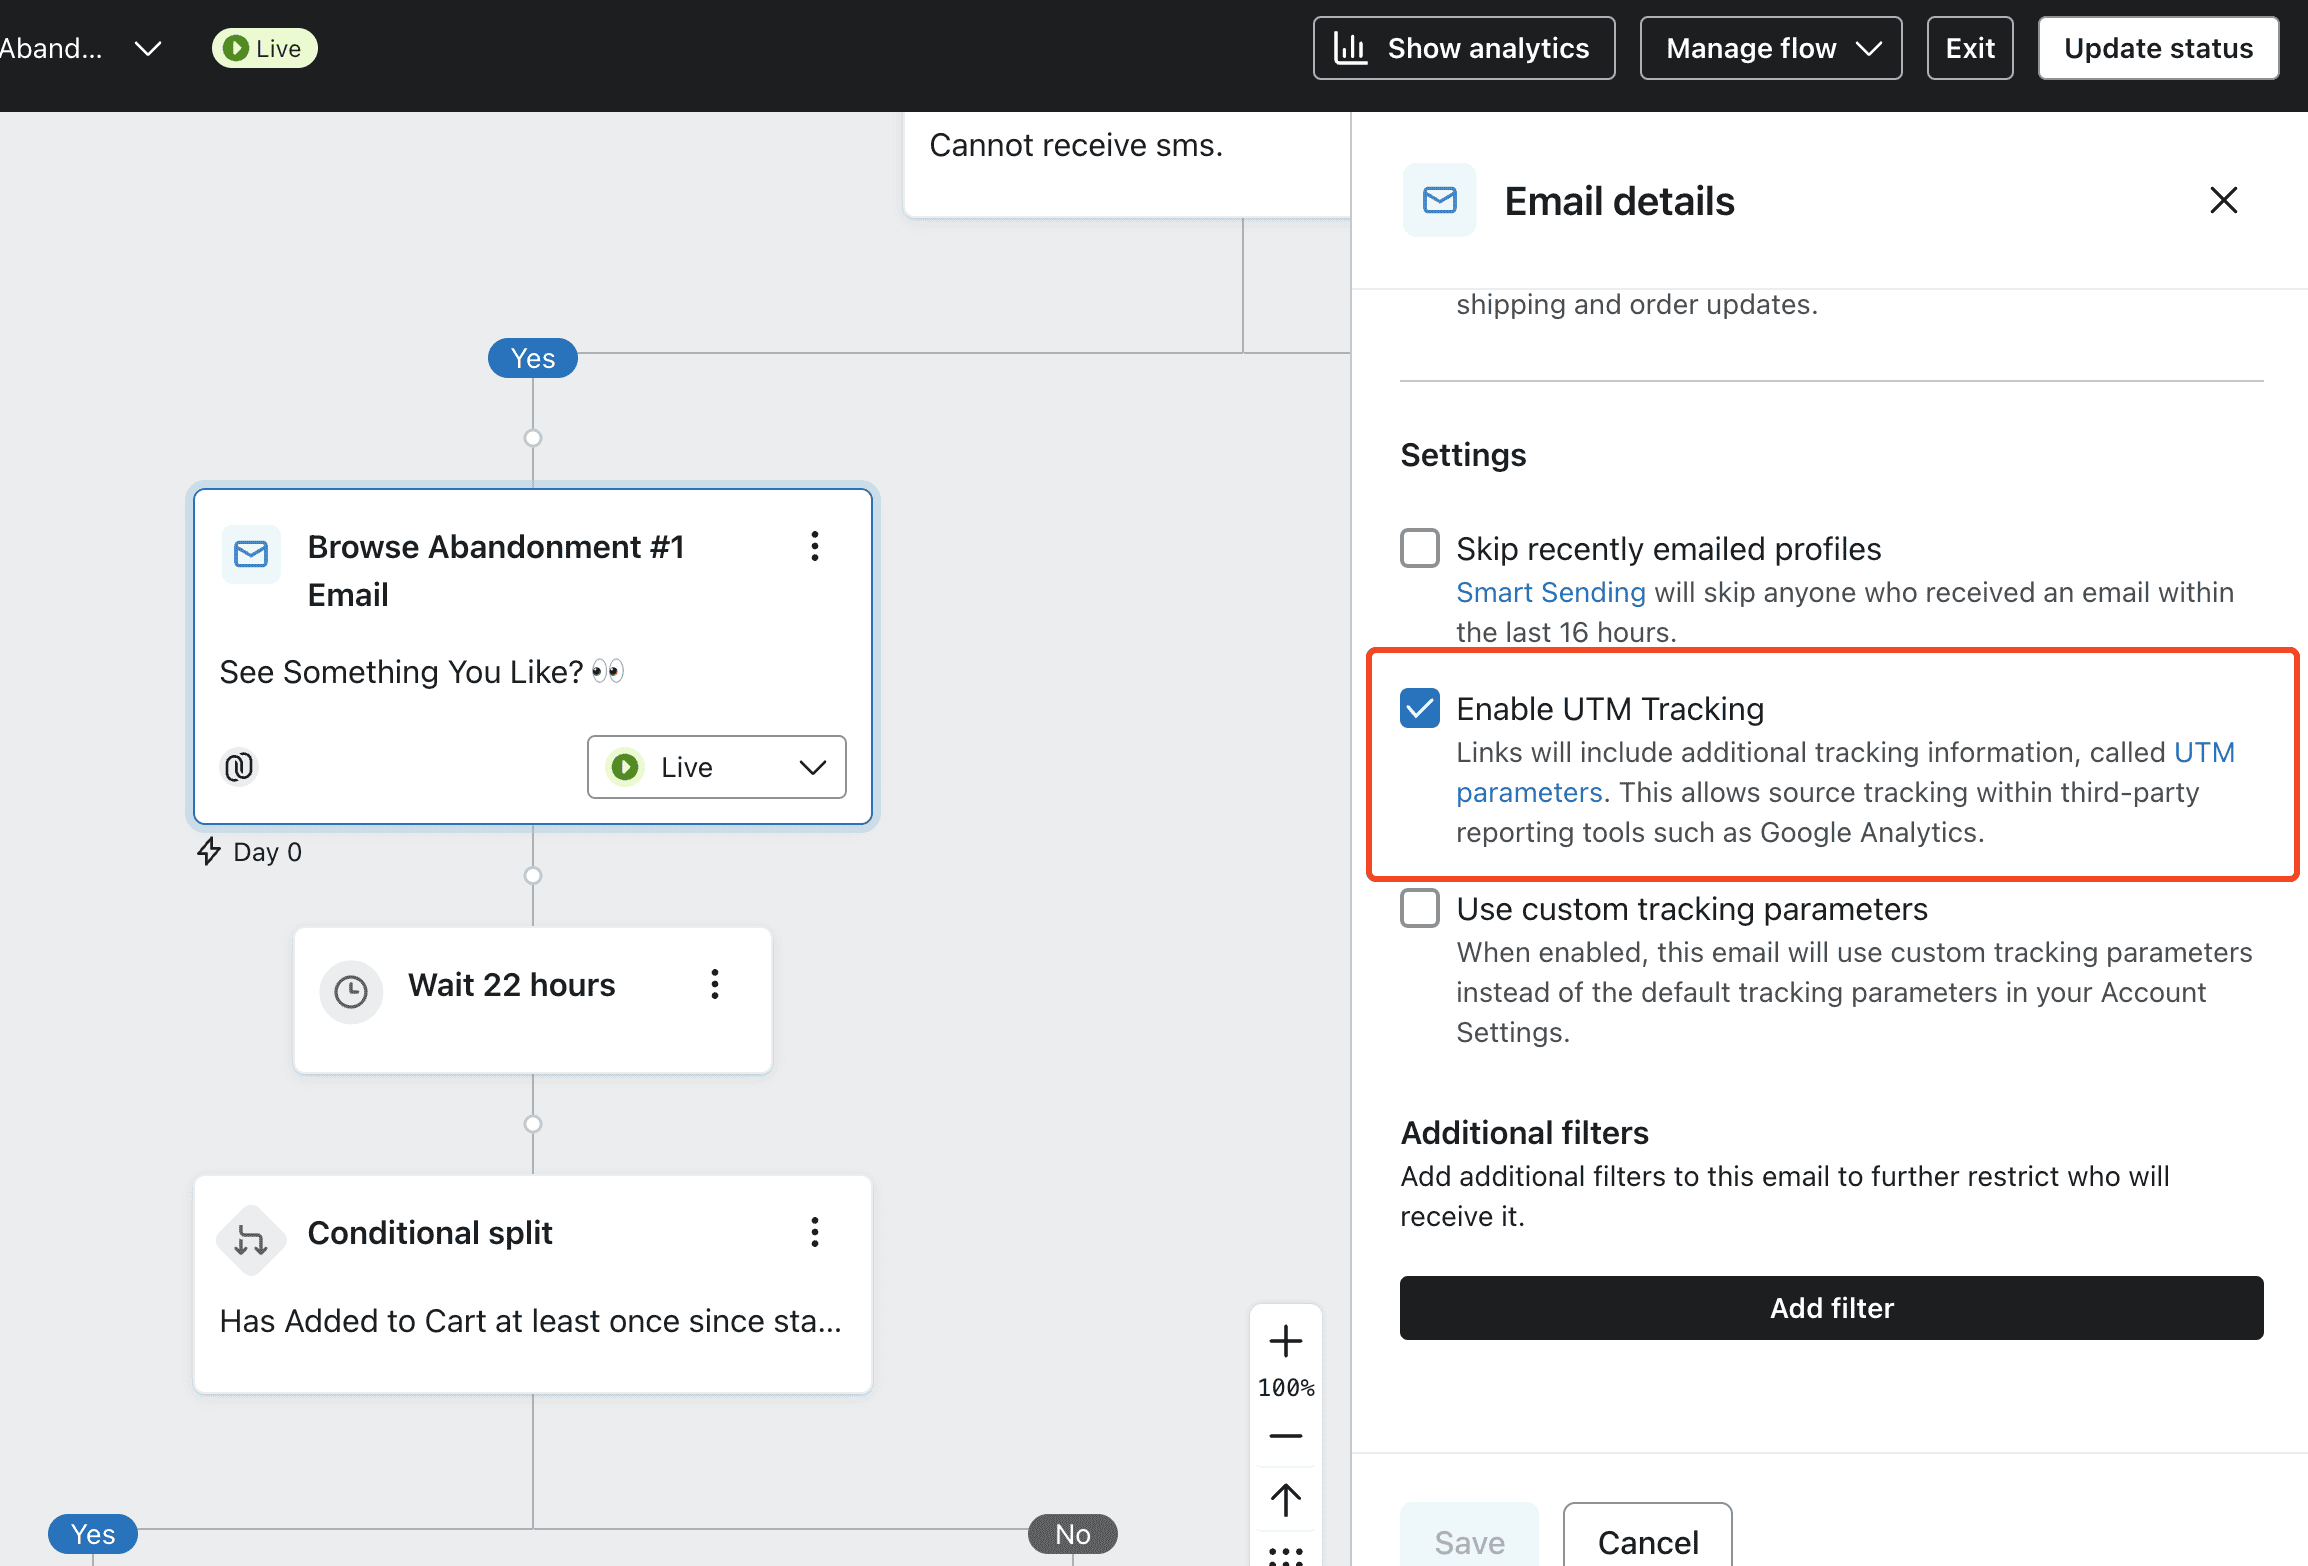
Task: Click the conditional split branch icon
Action: (x=251, y=1240)
